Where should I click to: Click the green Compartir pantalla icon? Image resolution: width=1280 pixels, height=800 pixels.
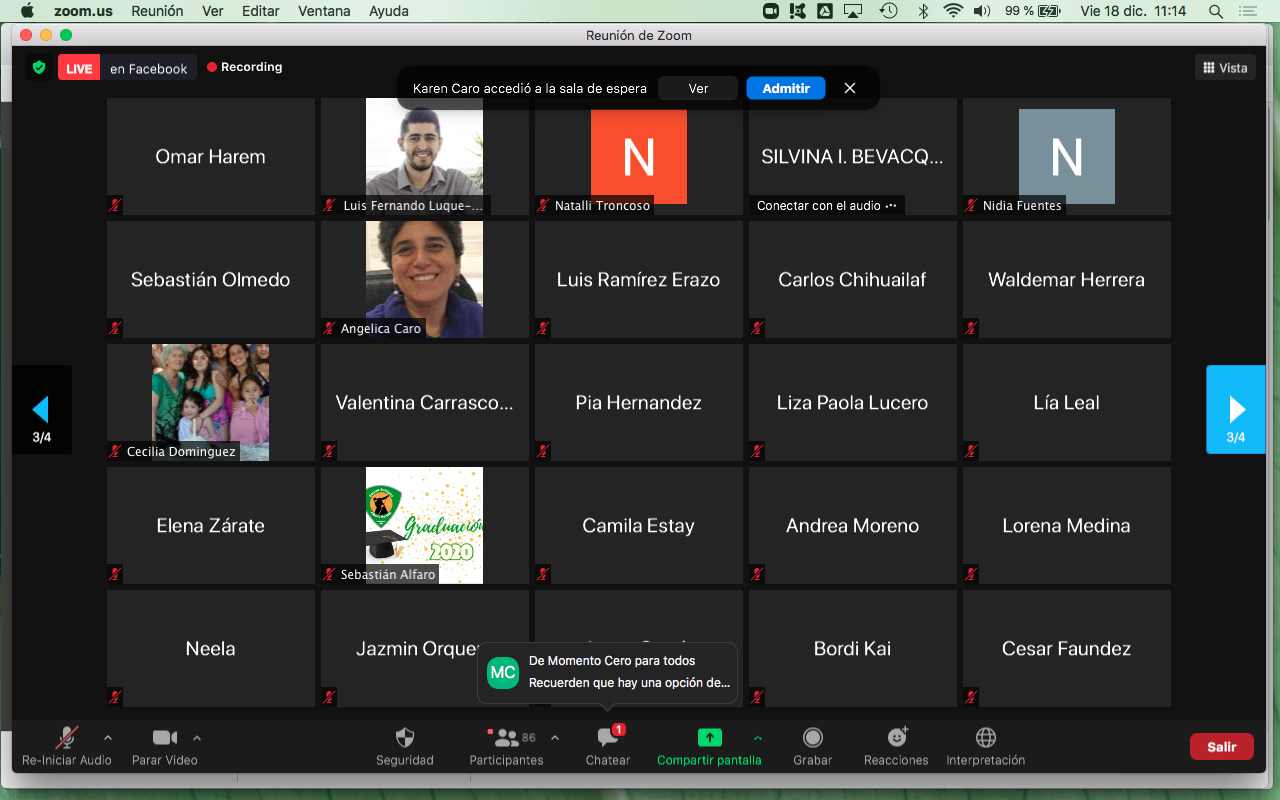[709, 738]
